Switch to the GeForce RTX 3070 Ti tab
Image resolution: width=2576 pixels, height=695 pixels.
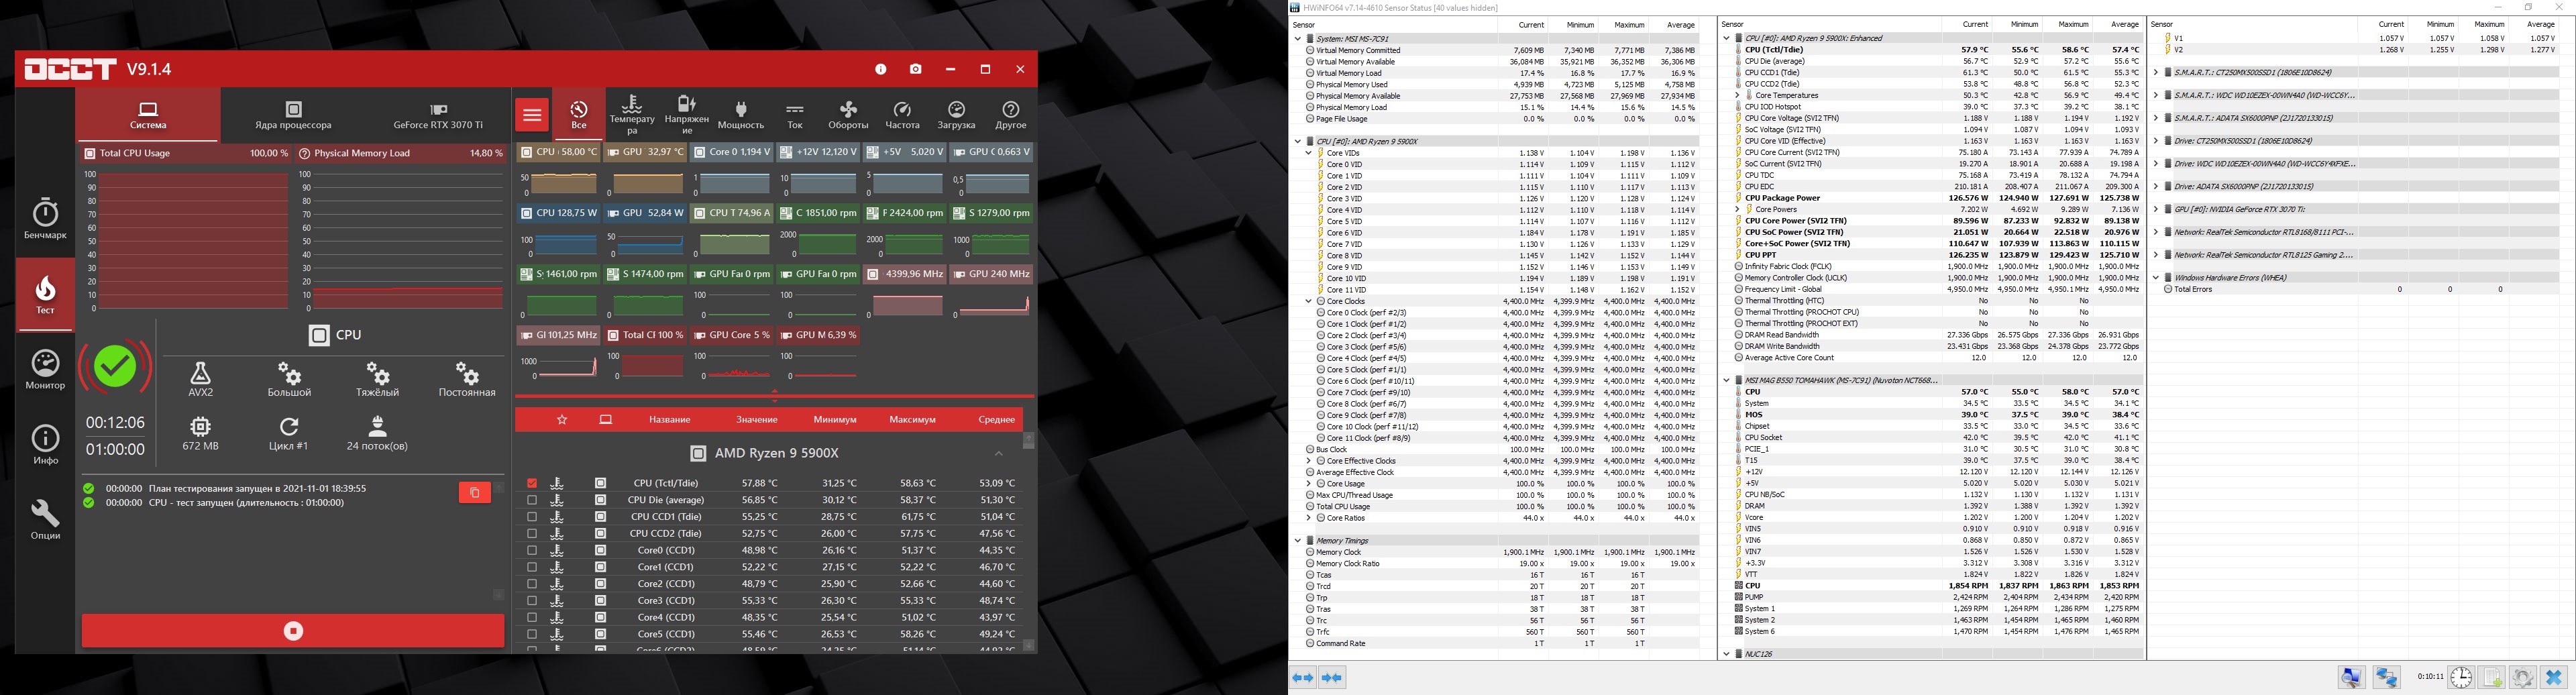click(438, 115)
